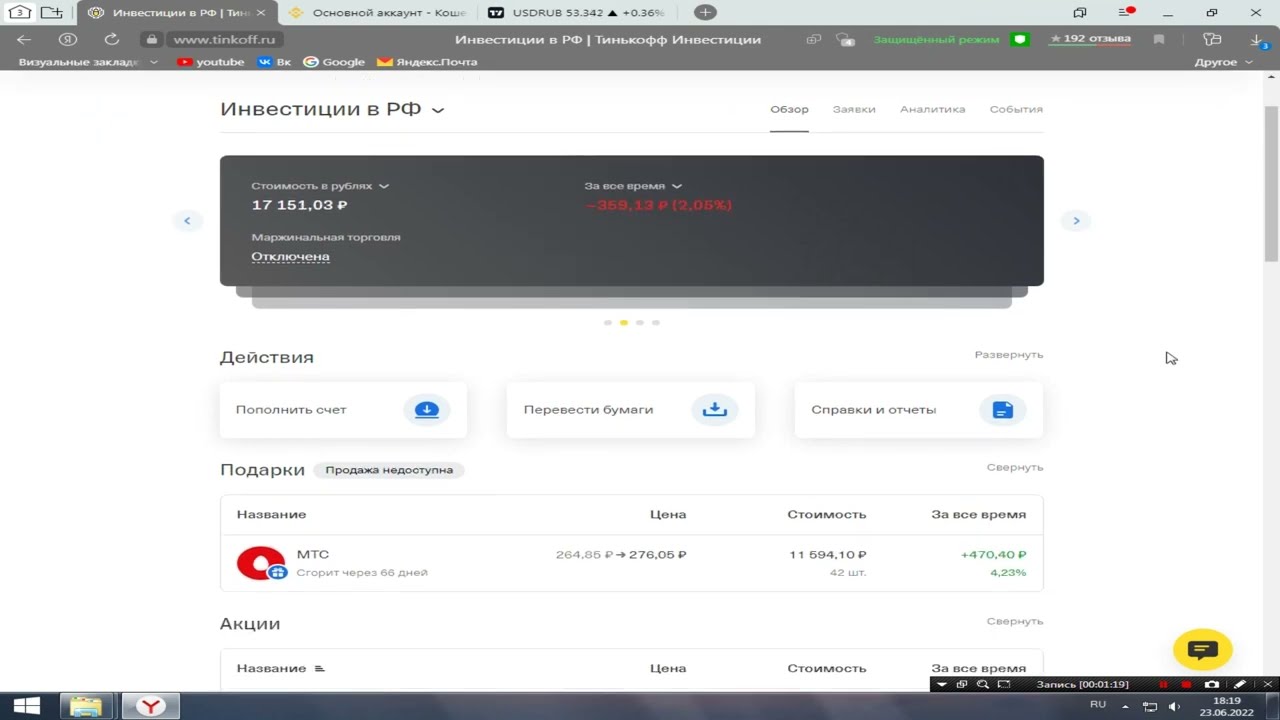Pause the screen recording

click(x=1163, y=684)
